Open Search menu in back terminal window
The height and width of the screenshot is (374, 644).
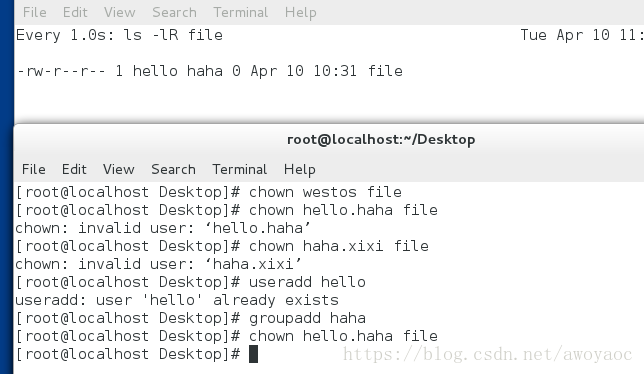[x=174, y=12]
